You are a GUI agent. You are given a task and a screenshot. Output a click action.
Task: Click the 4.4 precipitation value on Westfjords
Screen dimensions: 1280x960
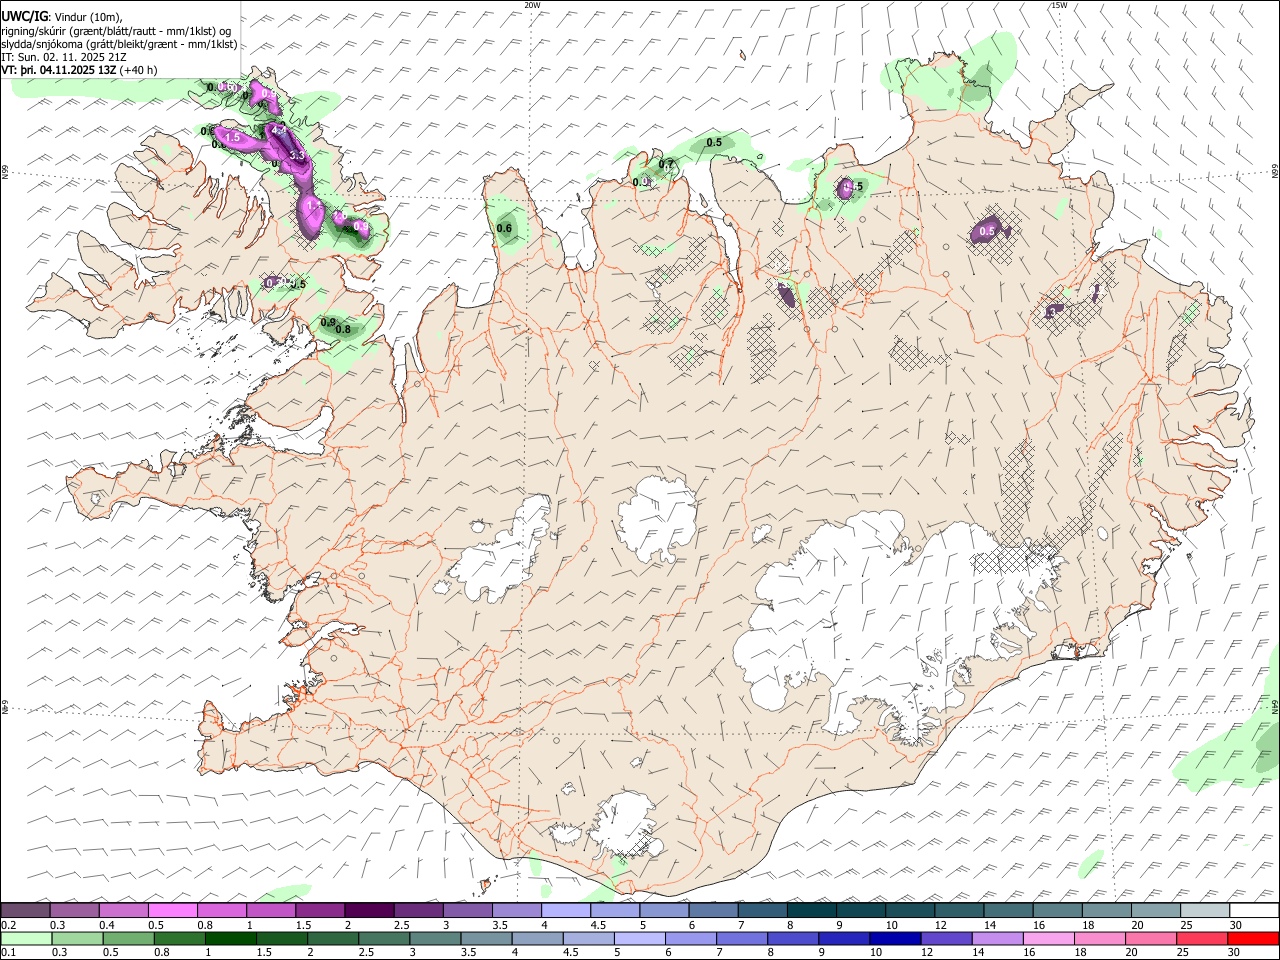pos(279,131)
